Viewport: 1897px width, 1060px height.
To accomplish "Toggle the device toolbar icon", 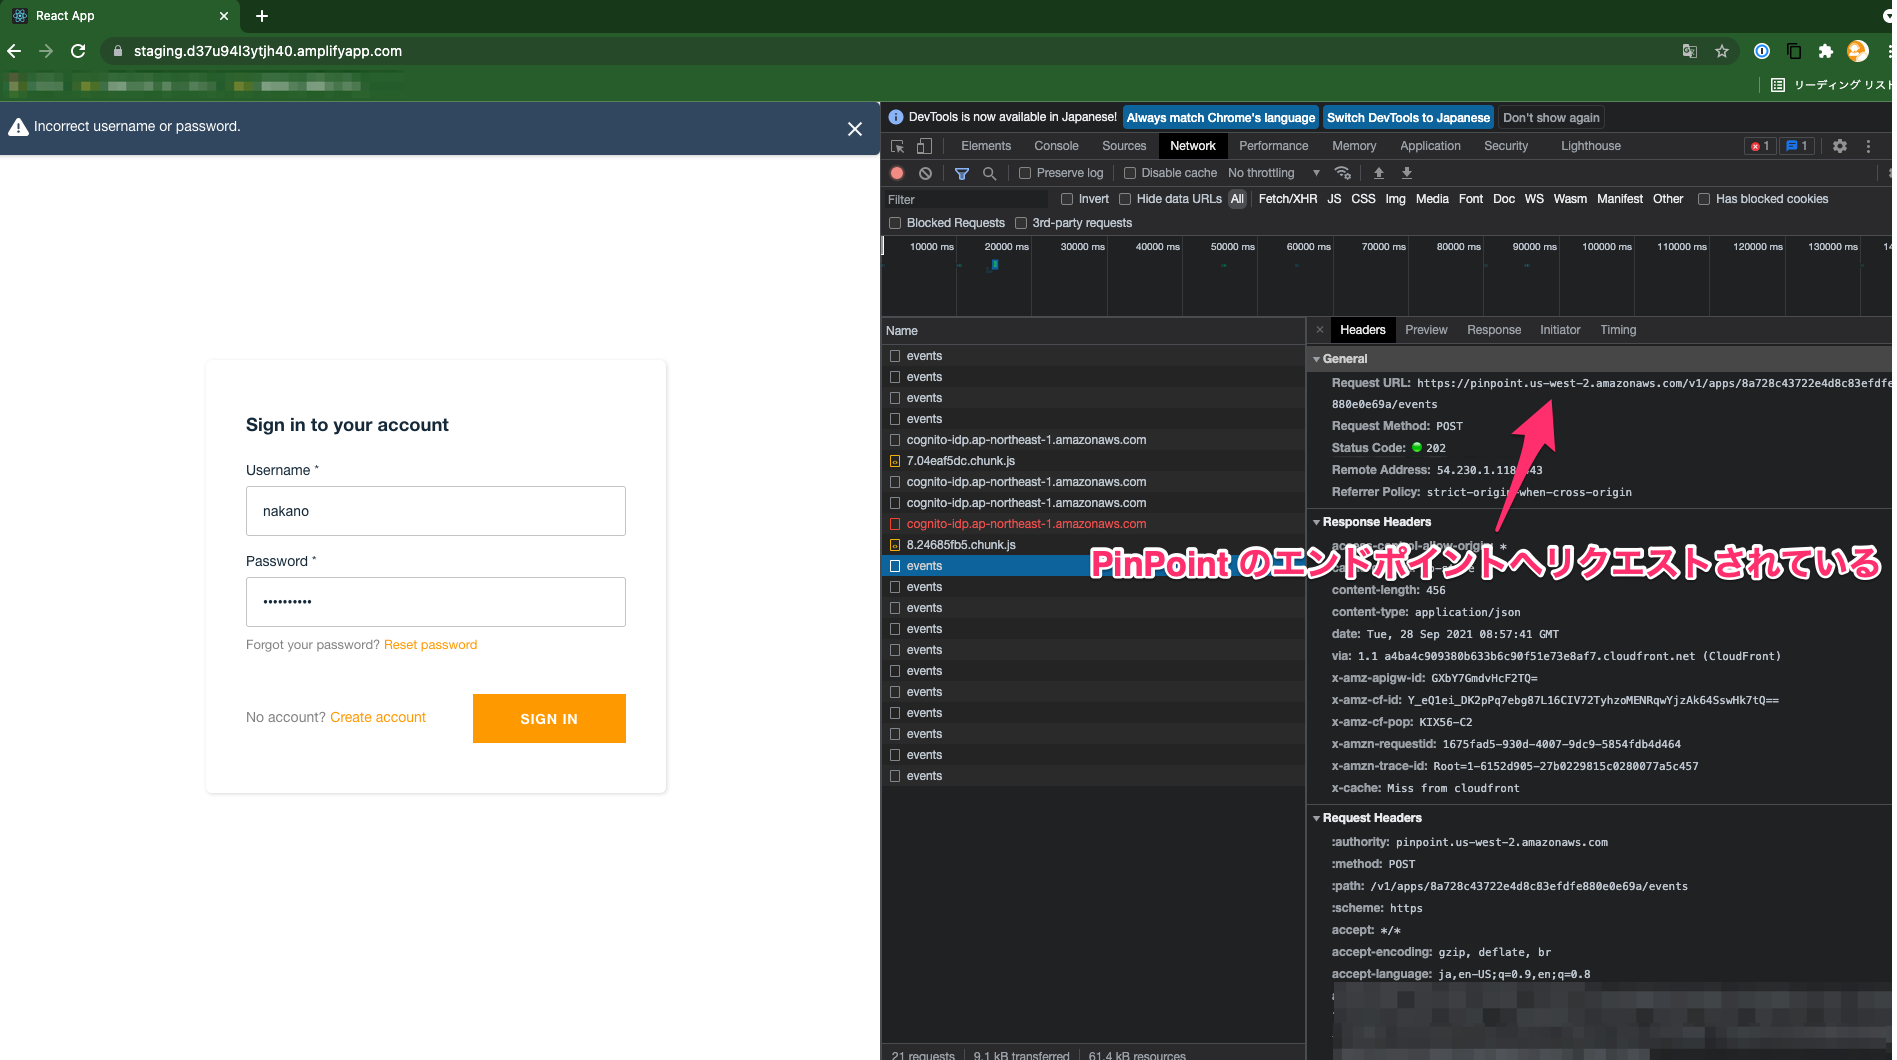I will click(x=925, y=146).
